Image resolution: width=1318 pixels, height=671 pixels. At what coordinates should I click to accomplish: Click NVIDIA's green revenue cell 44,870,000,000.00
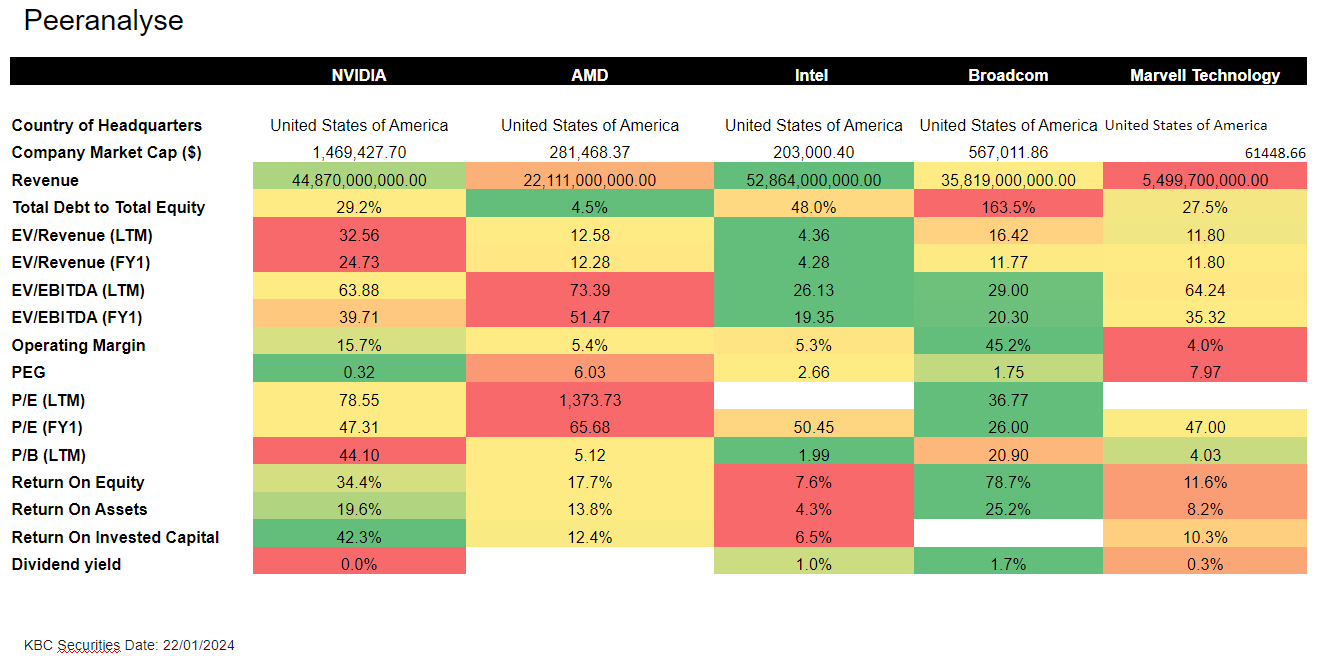tap(359, 180)
